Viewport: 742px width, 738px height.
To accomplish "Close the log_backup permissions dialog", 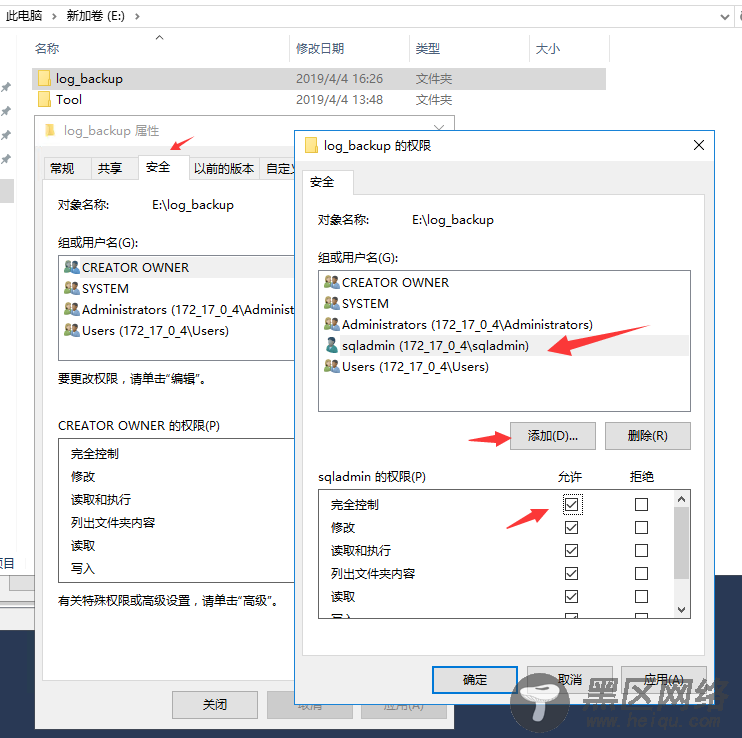I will pos(699,145).
